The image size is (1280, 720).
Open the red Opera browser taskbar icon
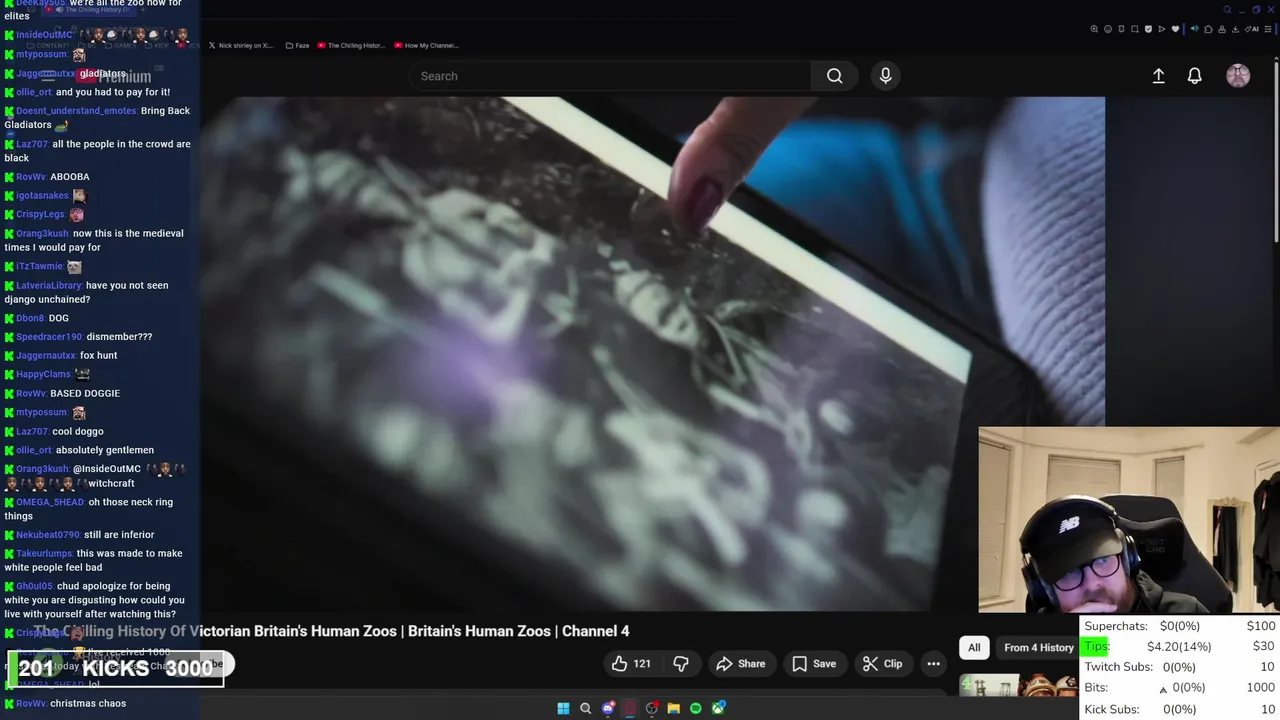pyautogui.click(x=629, y=708)
